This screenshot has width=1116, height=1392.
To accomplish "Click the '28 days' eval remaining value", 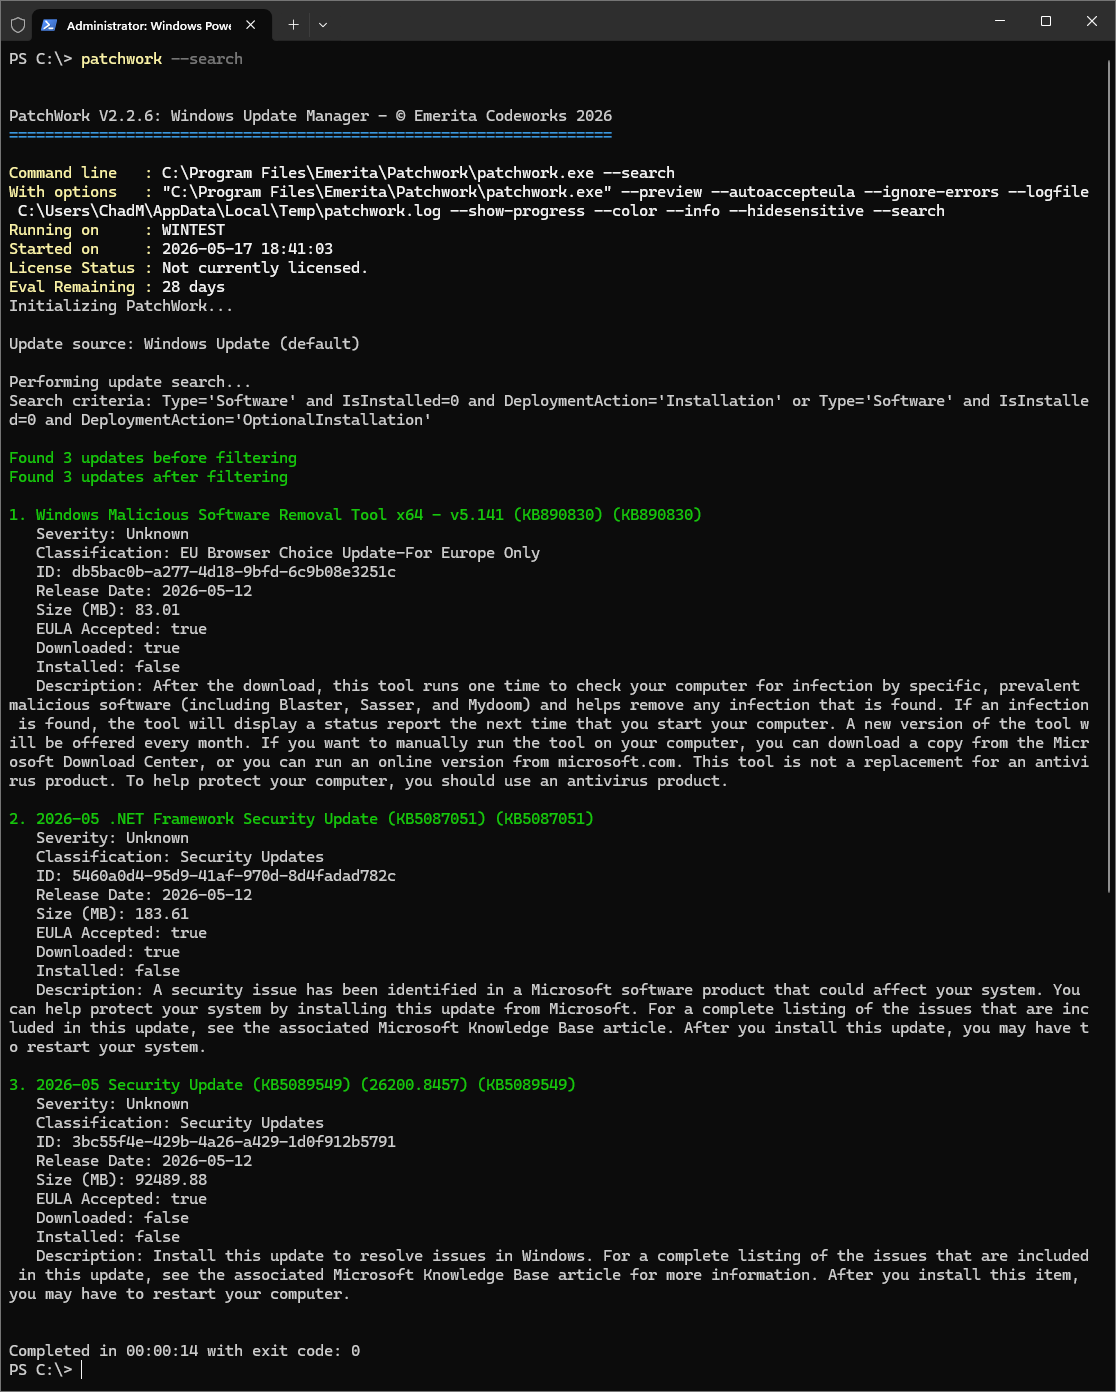I will [193, 287].
